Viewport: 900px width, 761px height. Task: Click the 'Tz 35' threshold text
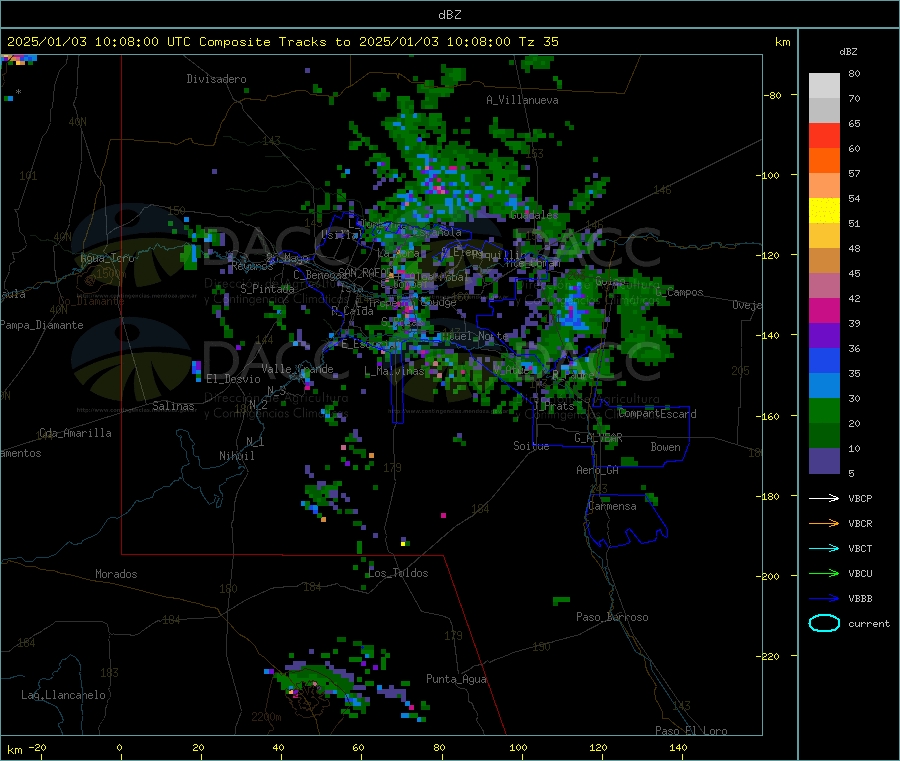pyautogui.click(x=538, y=42)
